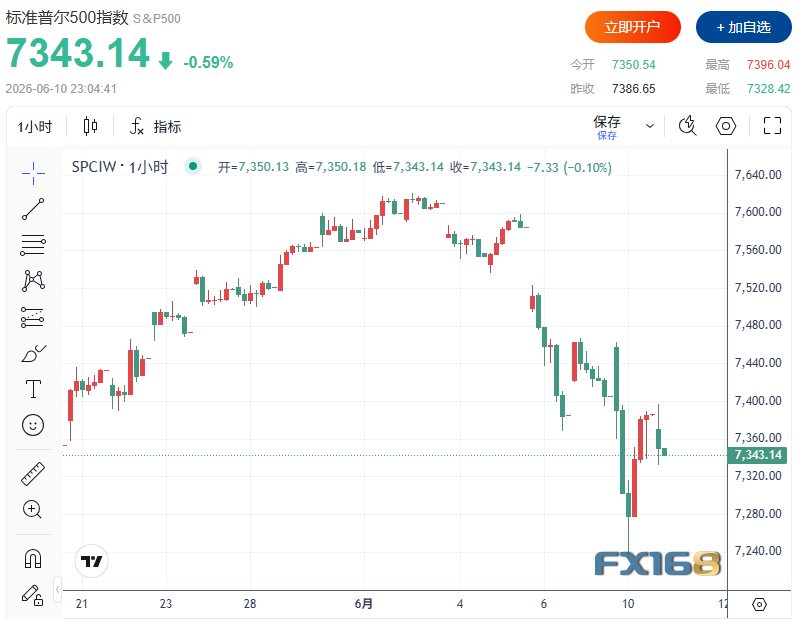Image resolution: width=798 pixels, height=619 pixels.
Task: Open the candlestick chart type menu
Action: pos(90,126)
